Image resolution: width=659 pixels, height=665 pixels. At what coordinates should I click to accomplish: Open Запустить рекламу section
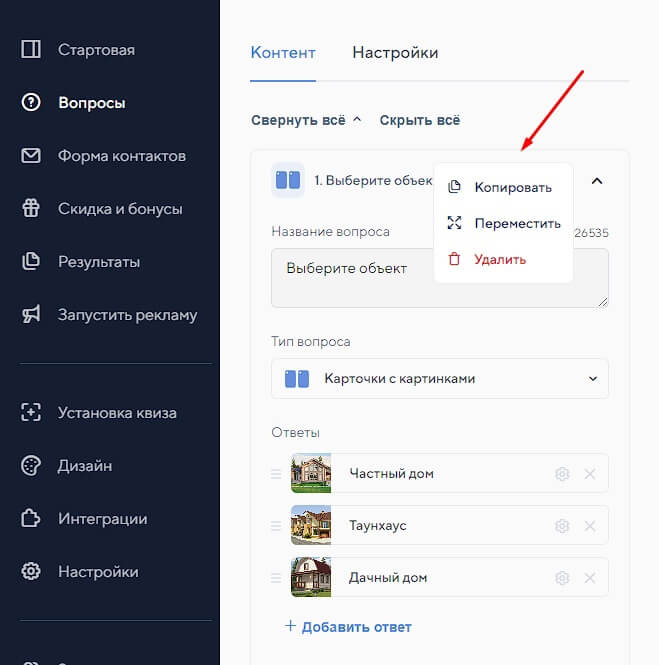coord(127,315)
